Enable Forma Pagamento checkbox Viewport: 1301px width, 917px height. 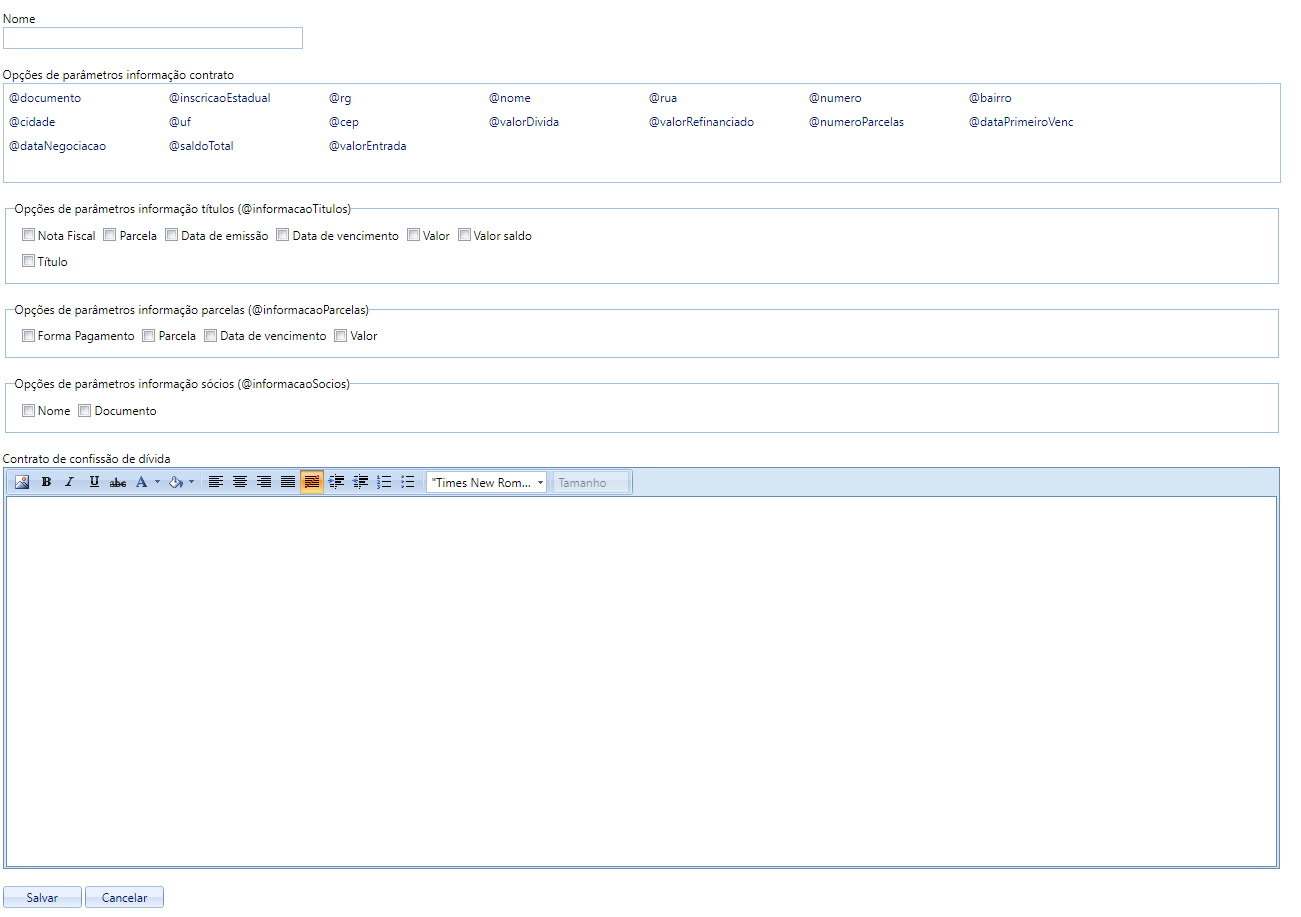click(x=28, y=336)
